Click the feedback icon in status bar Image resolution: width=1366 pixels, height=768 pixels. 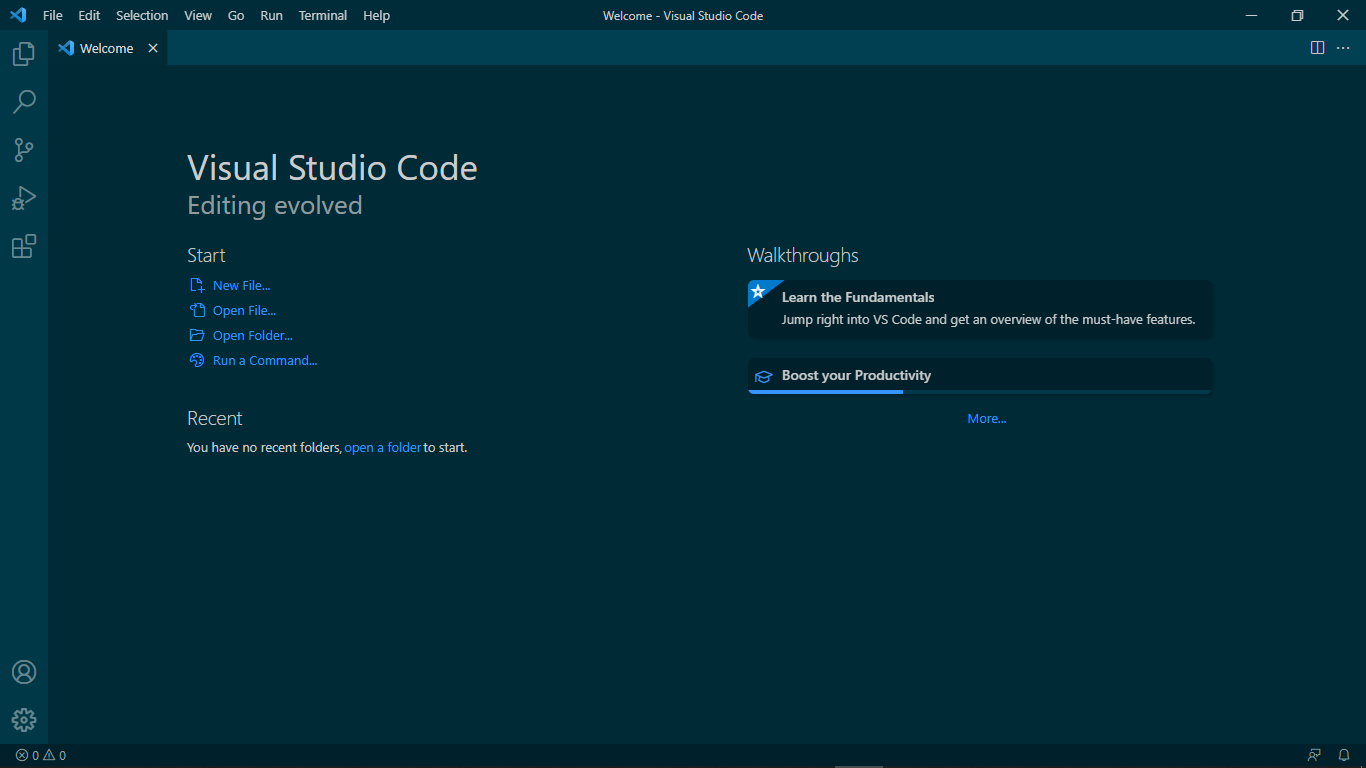(x=1314, y=756)
